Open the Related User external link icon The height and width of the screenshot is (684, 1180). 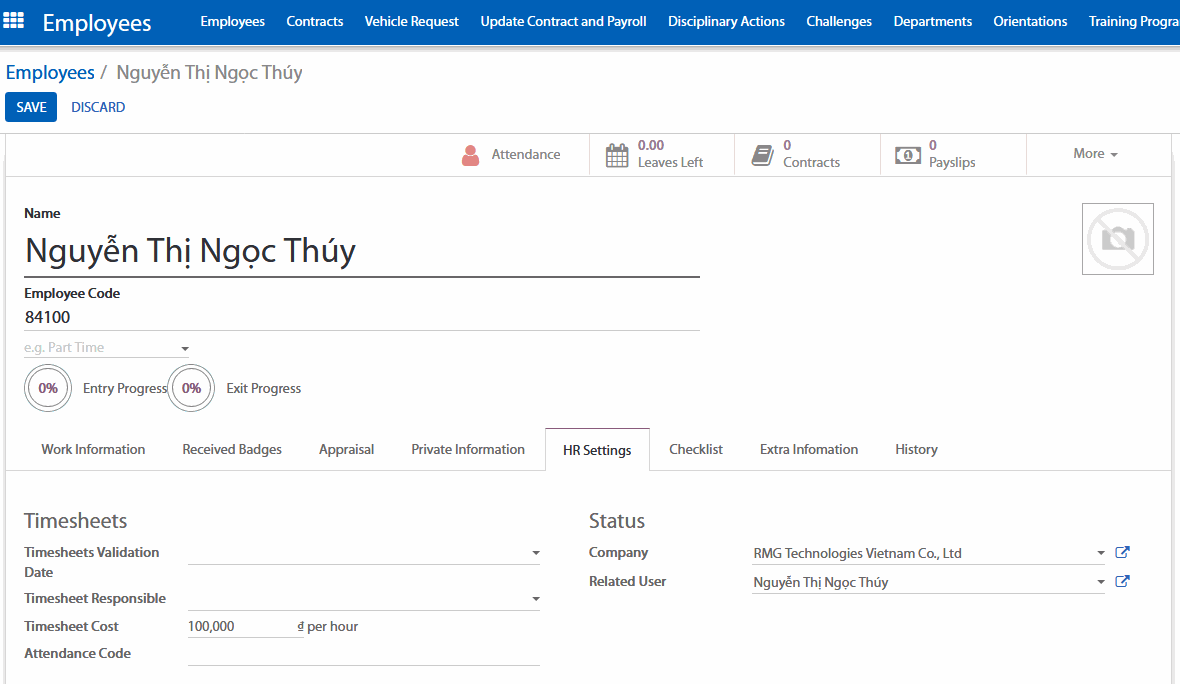tap(1122, 581)
